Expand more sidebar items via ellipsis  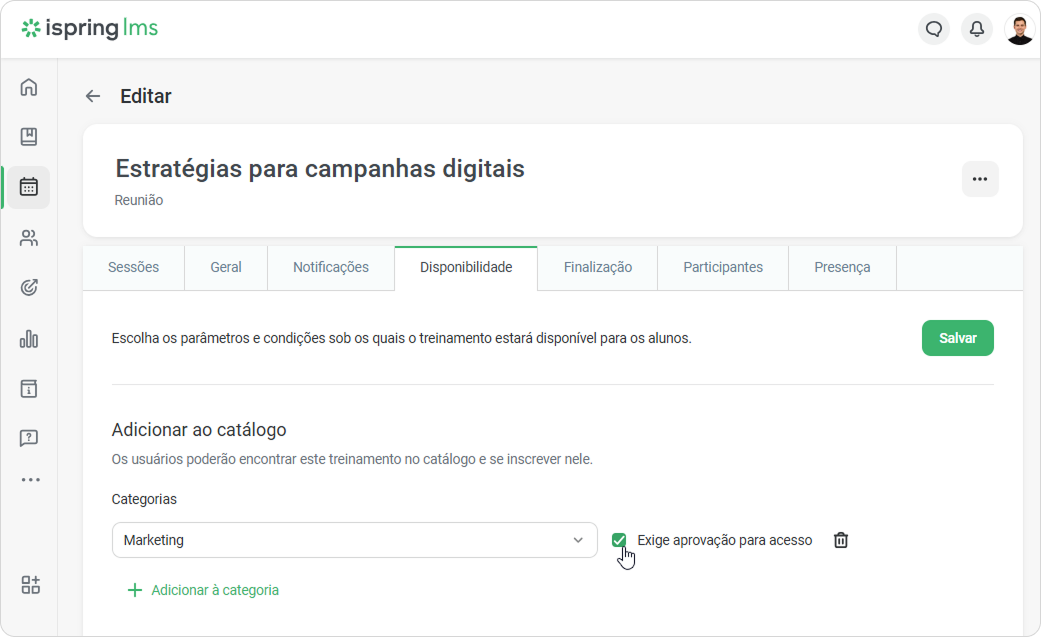point(31,480)
